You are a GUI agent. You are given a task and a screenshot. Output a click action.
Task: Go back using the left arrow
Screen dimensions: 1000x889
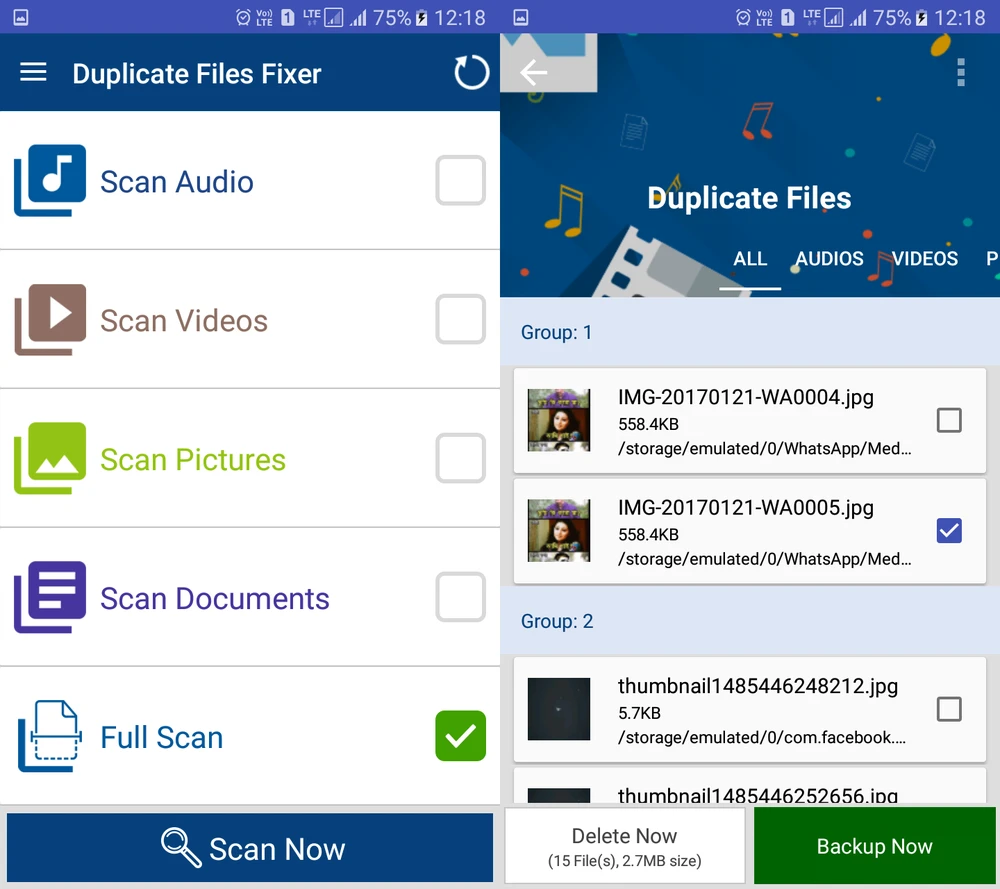(534, 72)
